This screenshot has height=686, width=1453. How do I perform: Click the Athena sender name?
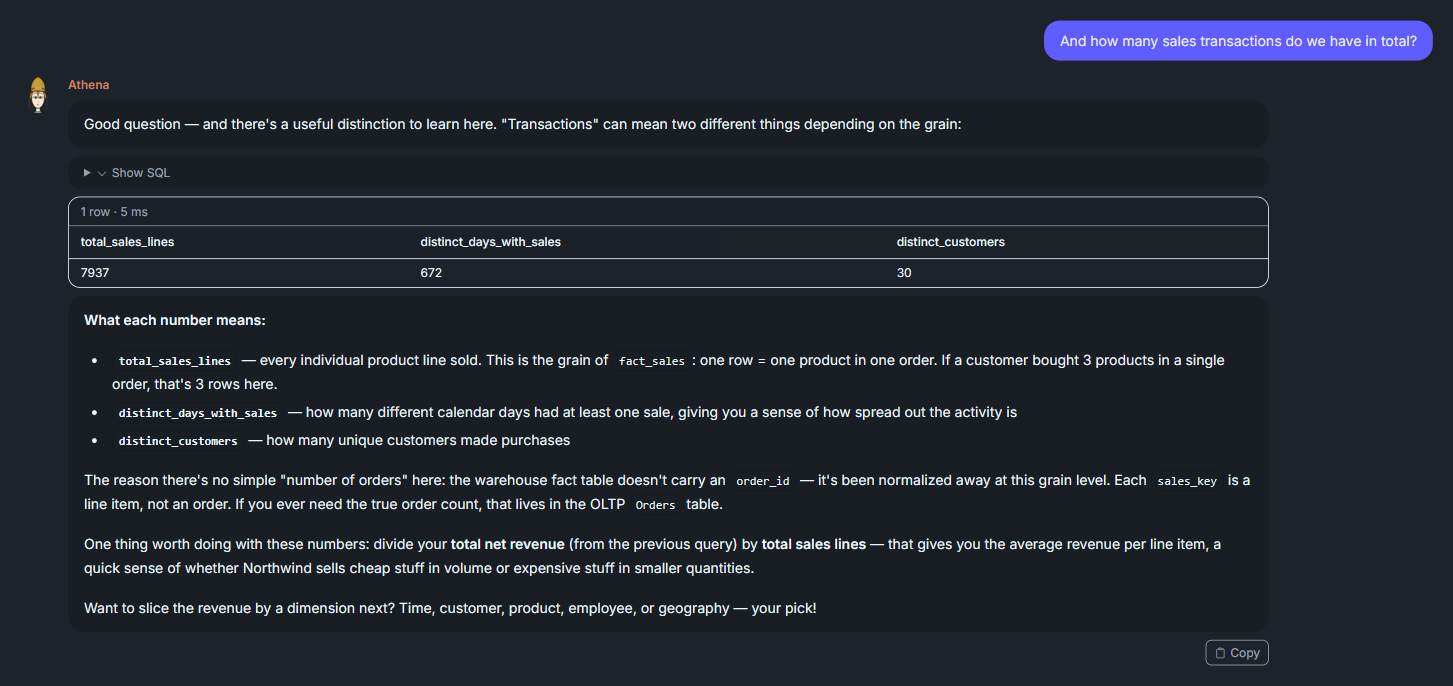89,85
